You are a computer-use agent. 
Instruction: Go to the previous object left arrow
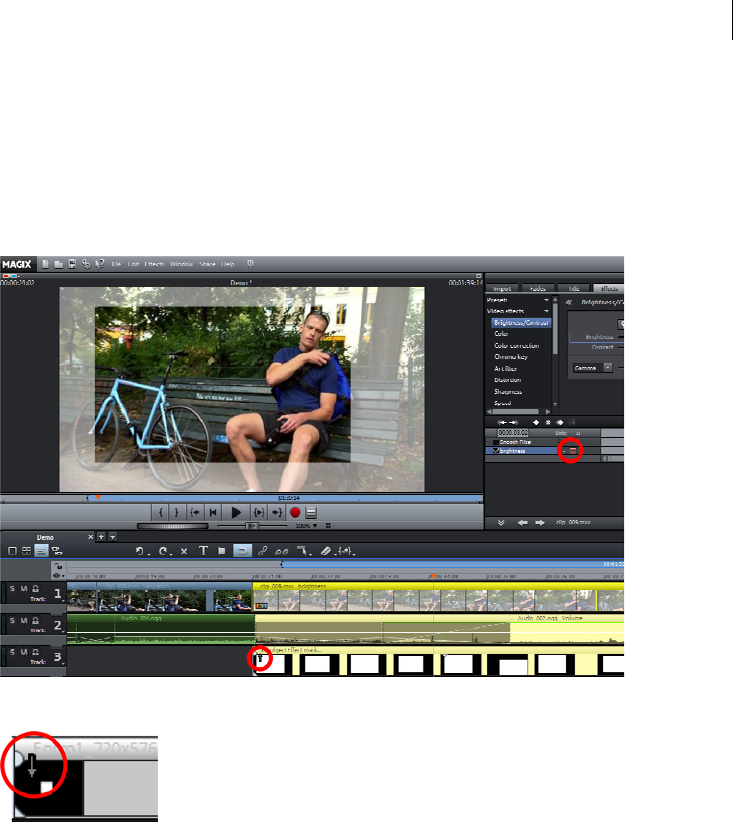click(522, 523)
